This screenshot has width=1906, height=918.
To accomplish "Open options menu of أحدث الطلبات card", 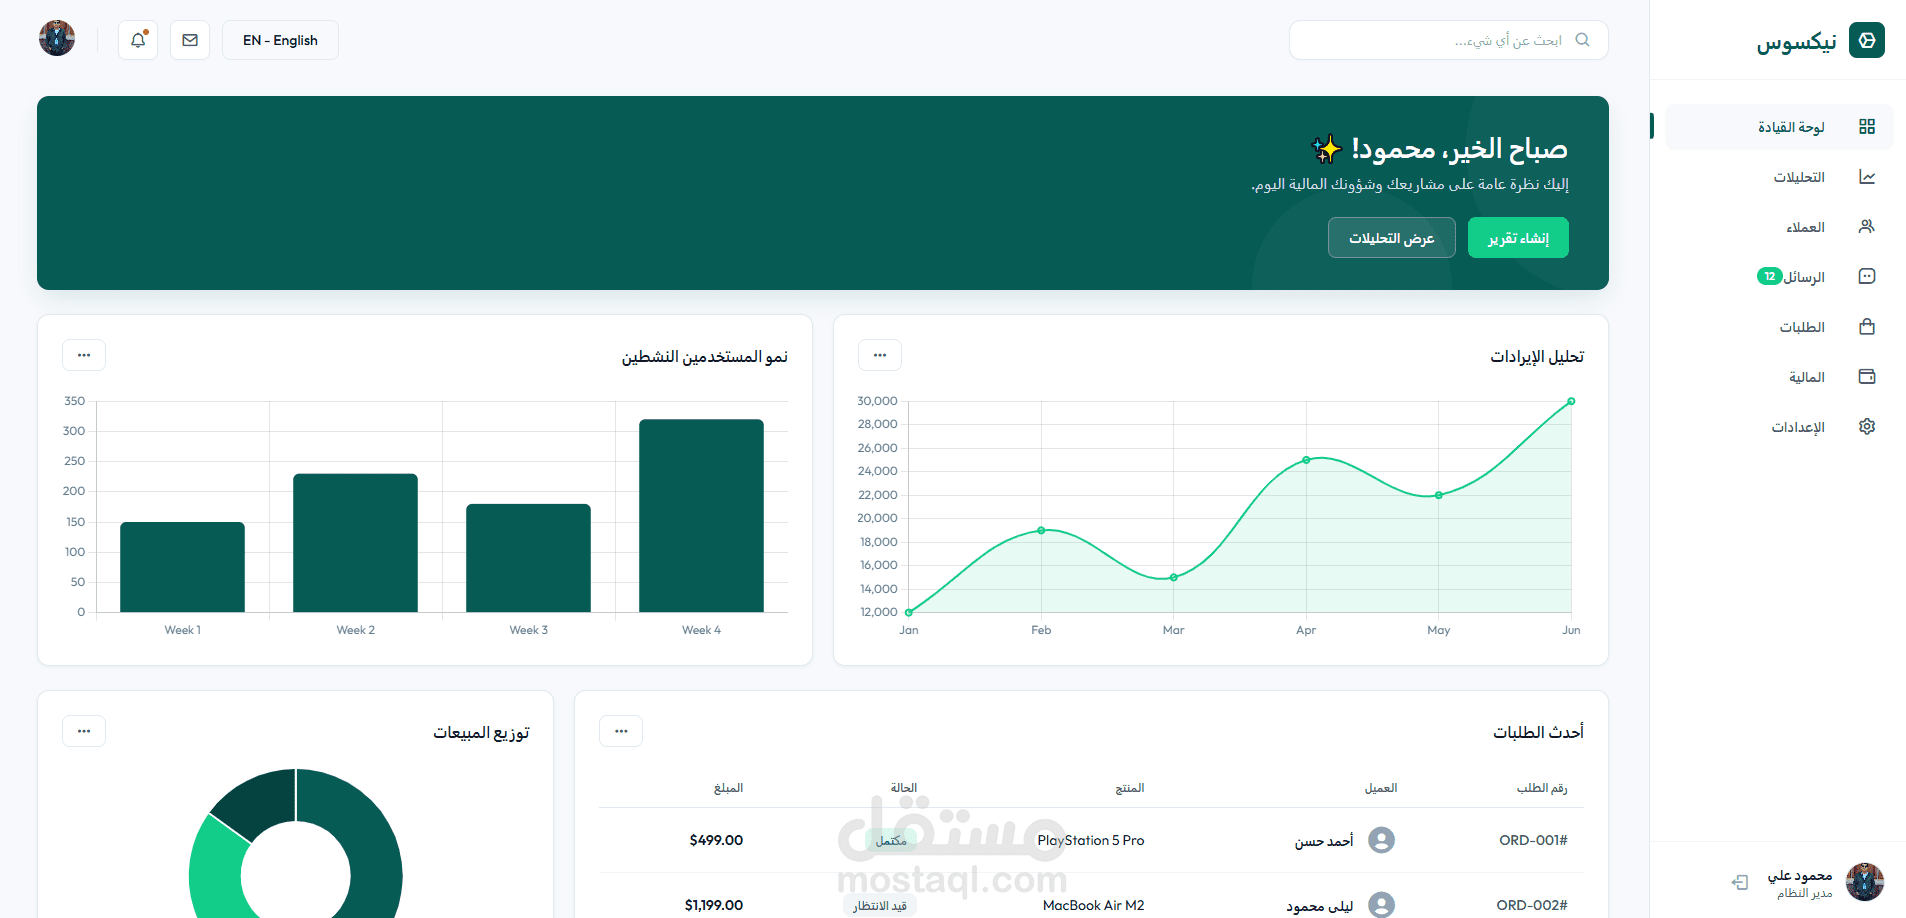I will pos(621,731).
